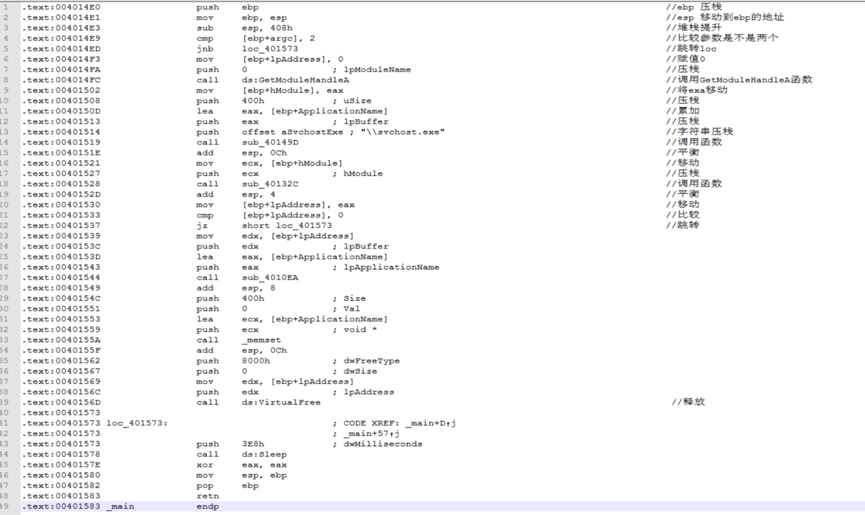The width and height of the screenshot is (865, 515).
Task: Select the sub_4010EA call target
Action: pos(270,277)
